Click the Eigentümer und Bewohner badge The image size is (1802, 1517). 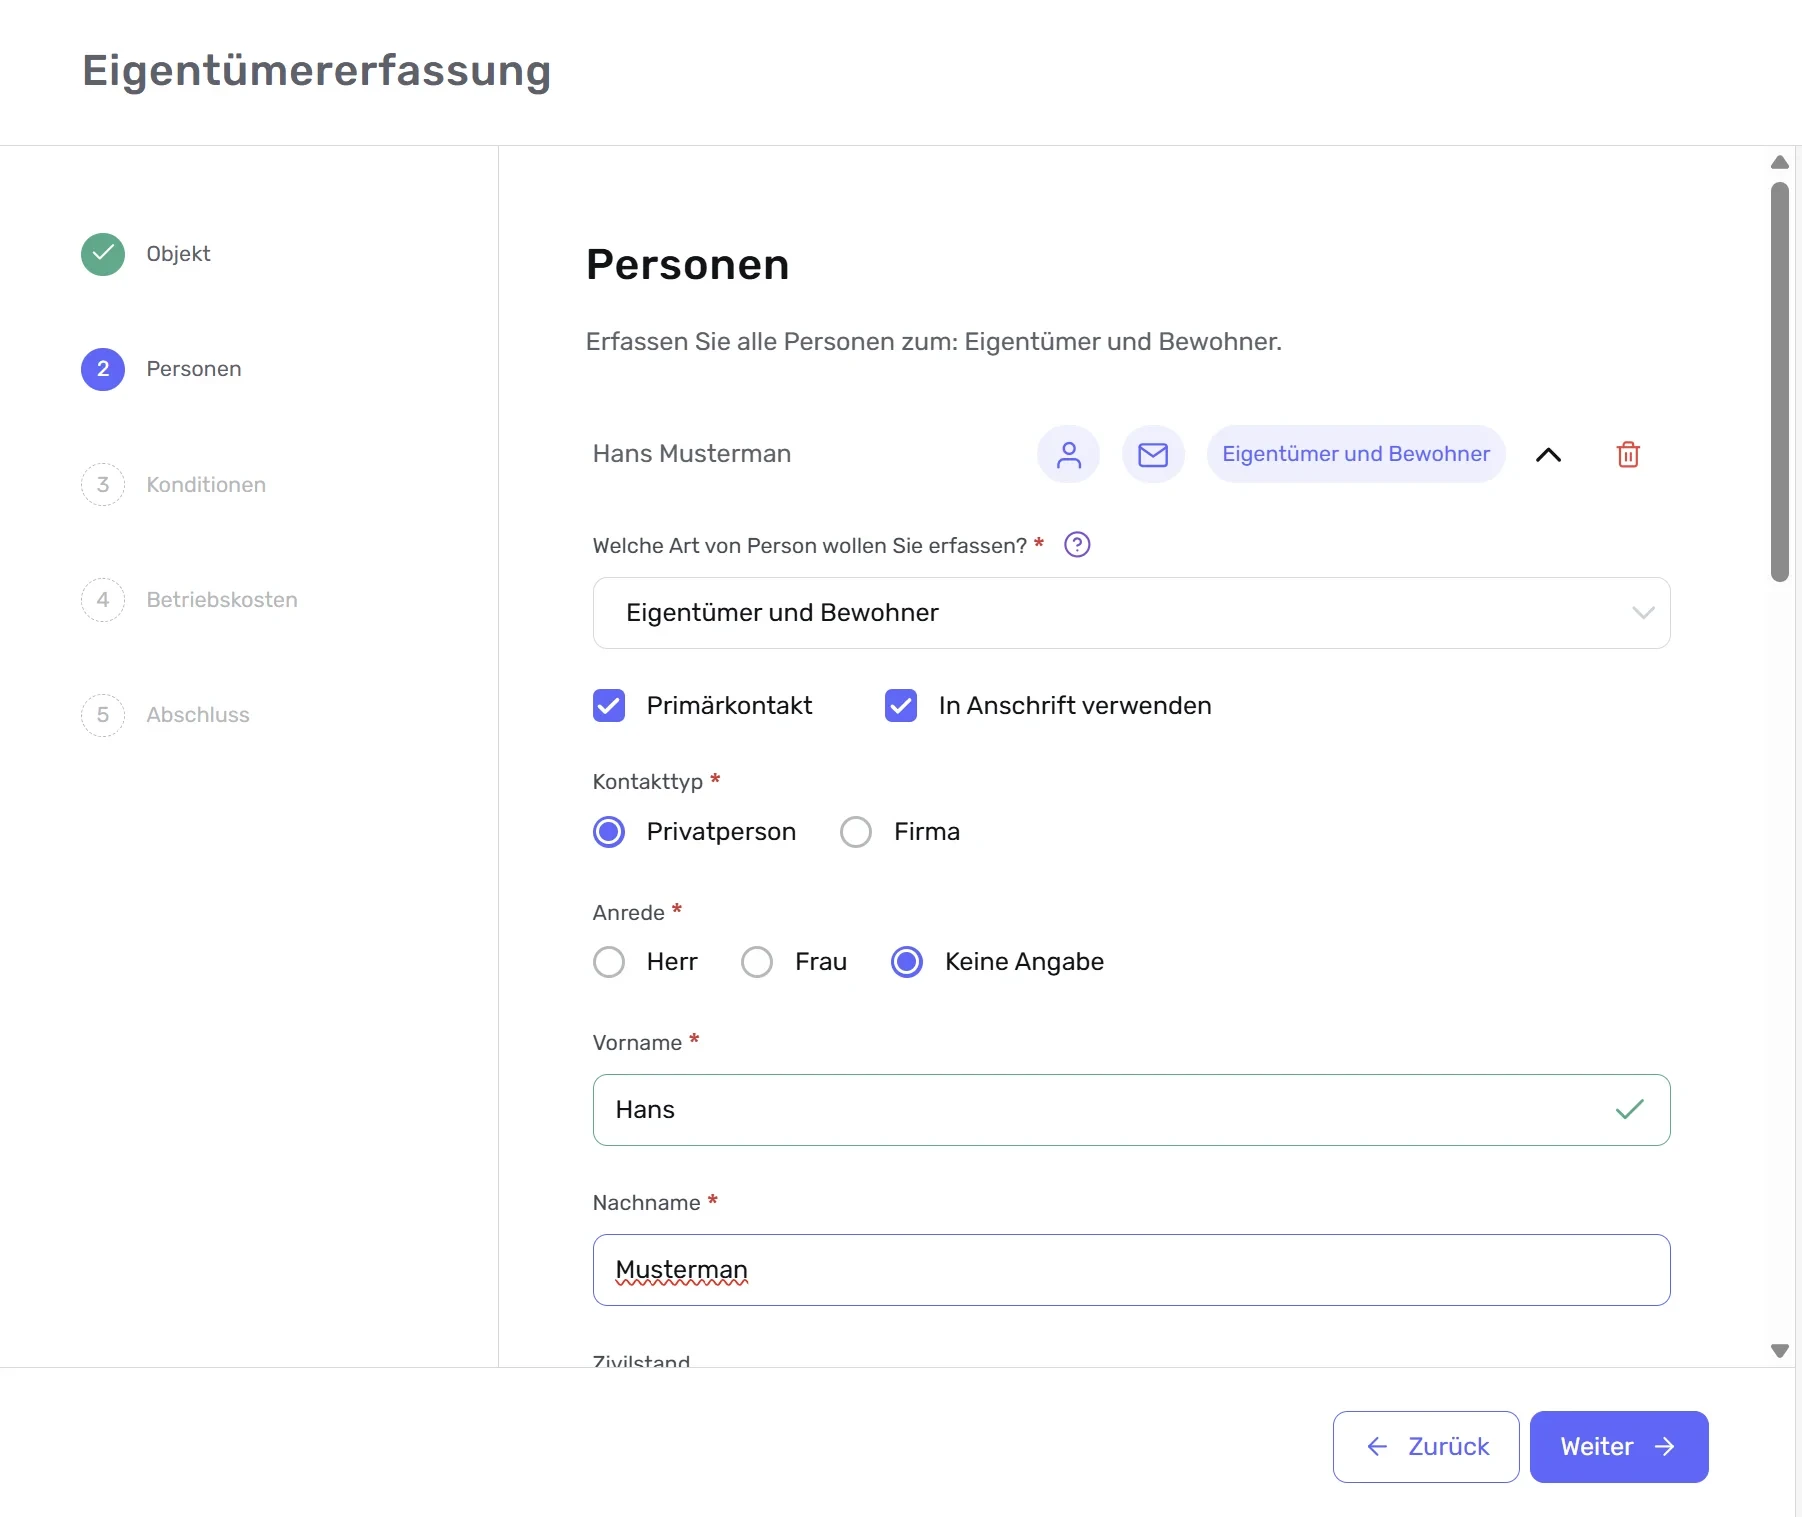click(1356, 454)
